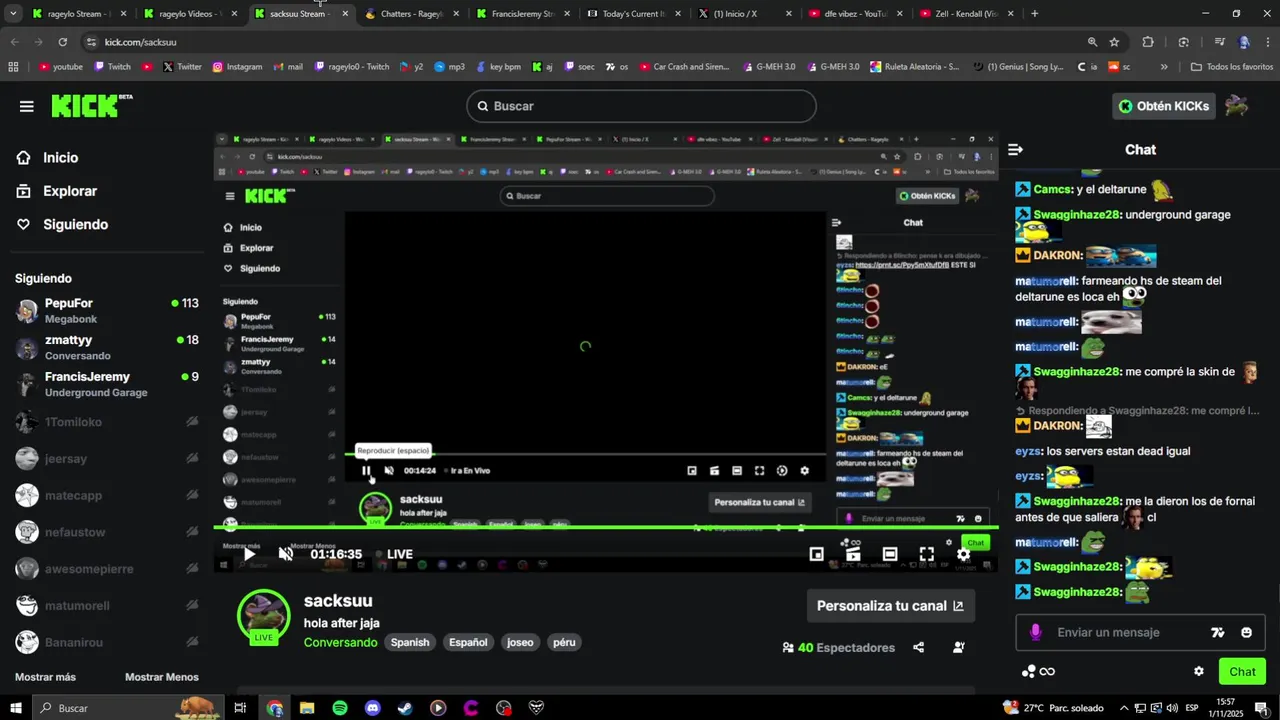
Task: Click Obtén KICKs button
Action: pos(1163,106)
